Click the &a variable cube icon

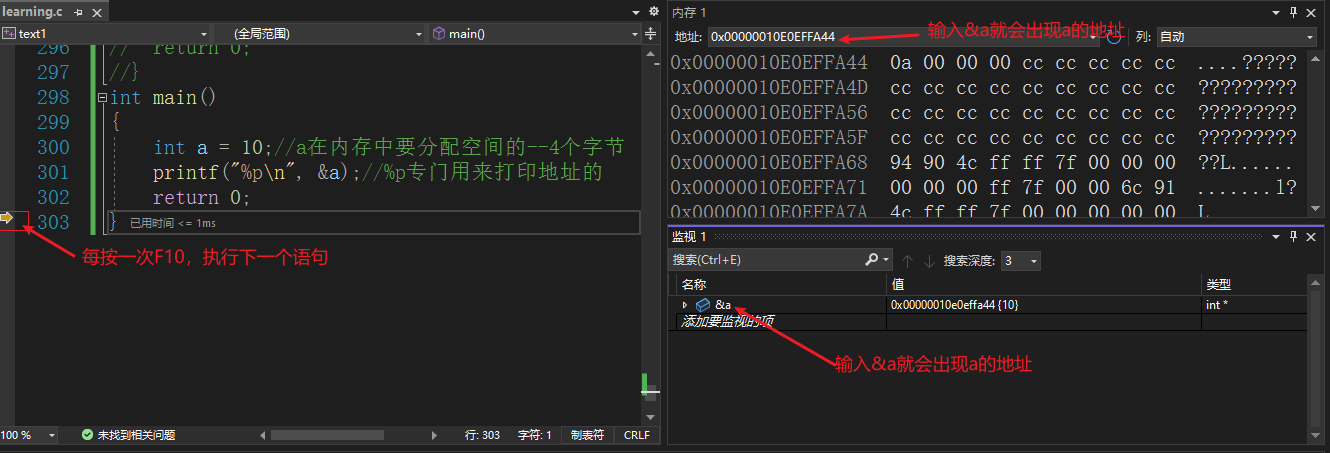[x=703, y=304]
